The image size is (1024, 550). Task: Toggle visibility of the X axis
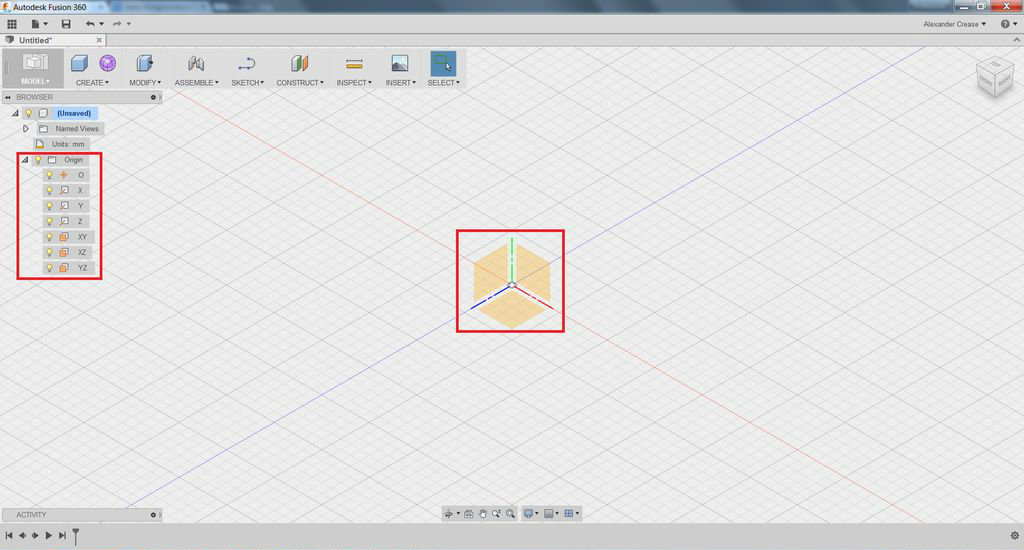[x=49, y=191]
